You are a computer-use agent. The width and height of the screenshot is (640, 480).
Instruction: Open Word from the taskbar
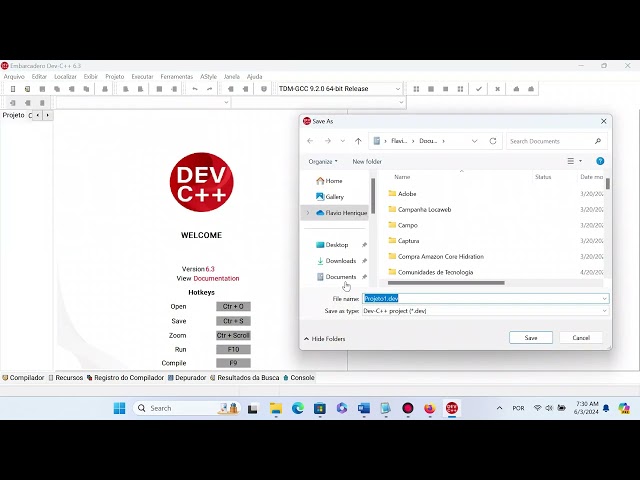click(x=364, y=408)
